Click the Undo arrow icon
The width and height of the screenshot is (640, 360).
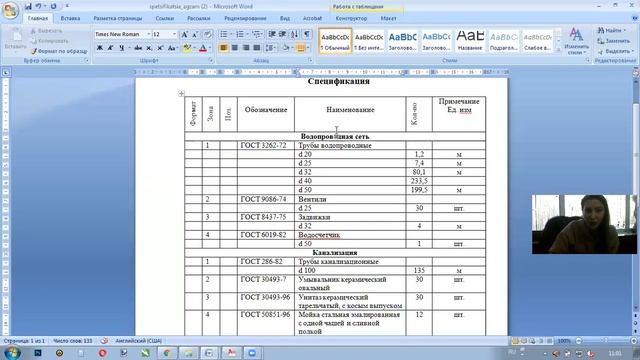click(38, 7)
